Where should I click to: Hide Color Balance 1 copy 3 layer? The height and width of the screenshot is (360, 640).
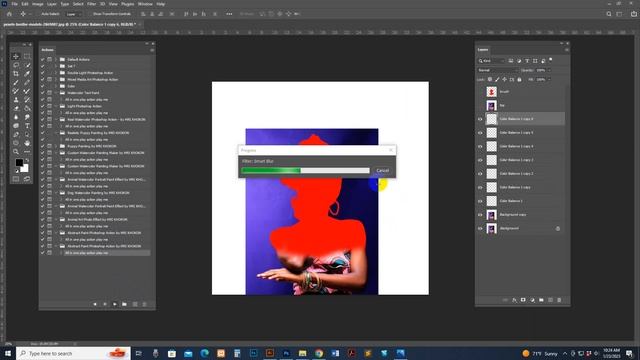click(x=480, y=160)
